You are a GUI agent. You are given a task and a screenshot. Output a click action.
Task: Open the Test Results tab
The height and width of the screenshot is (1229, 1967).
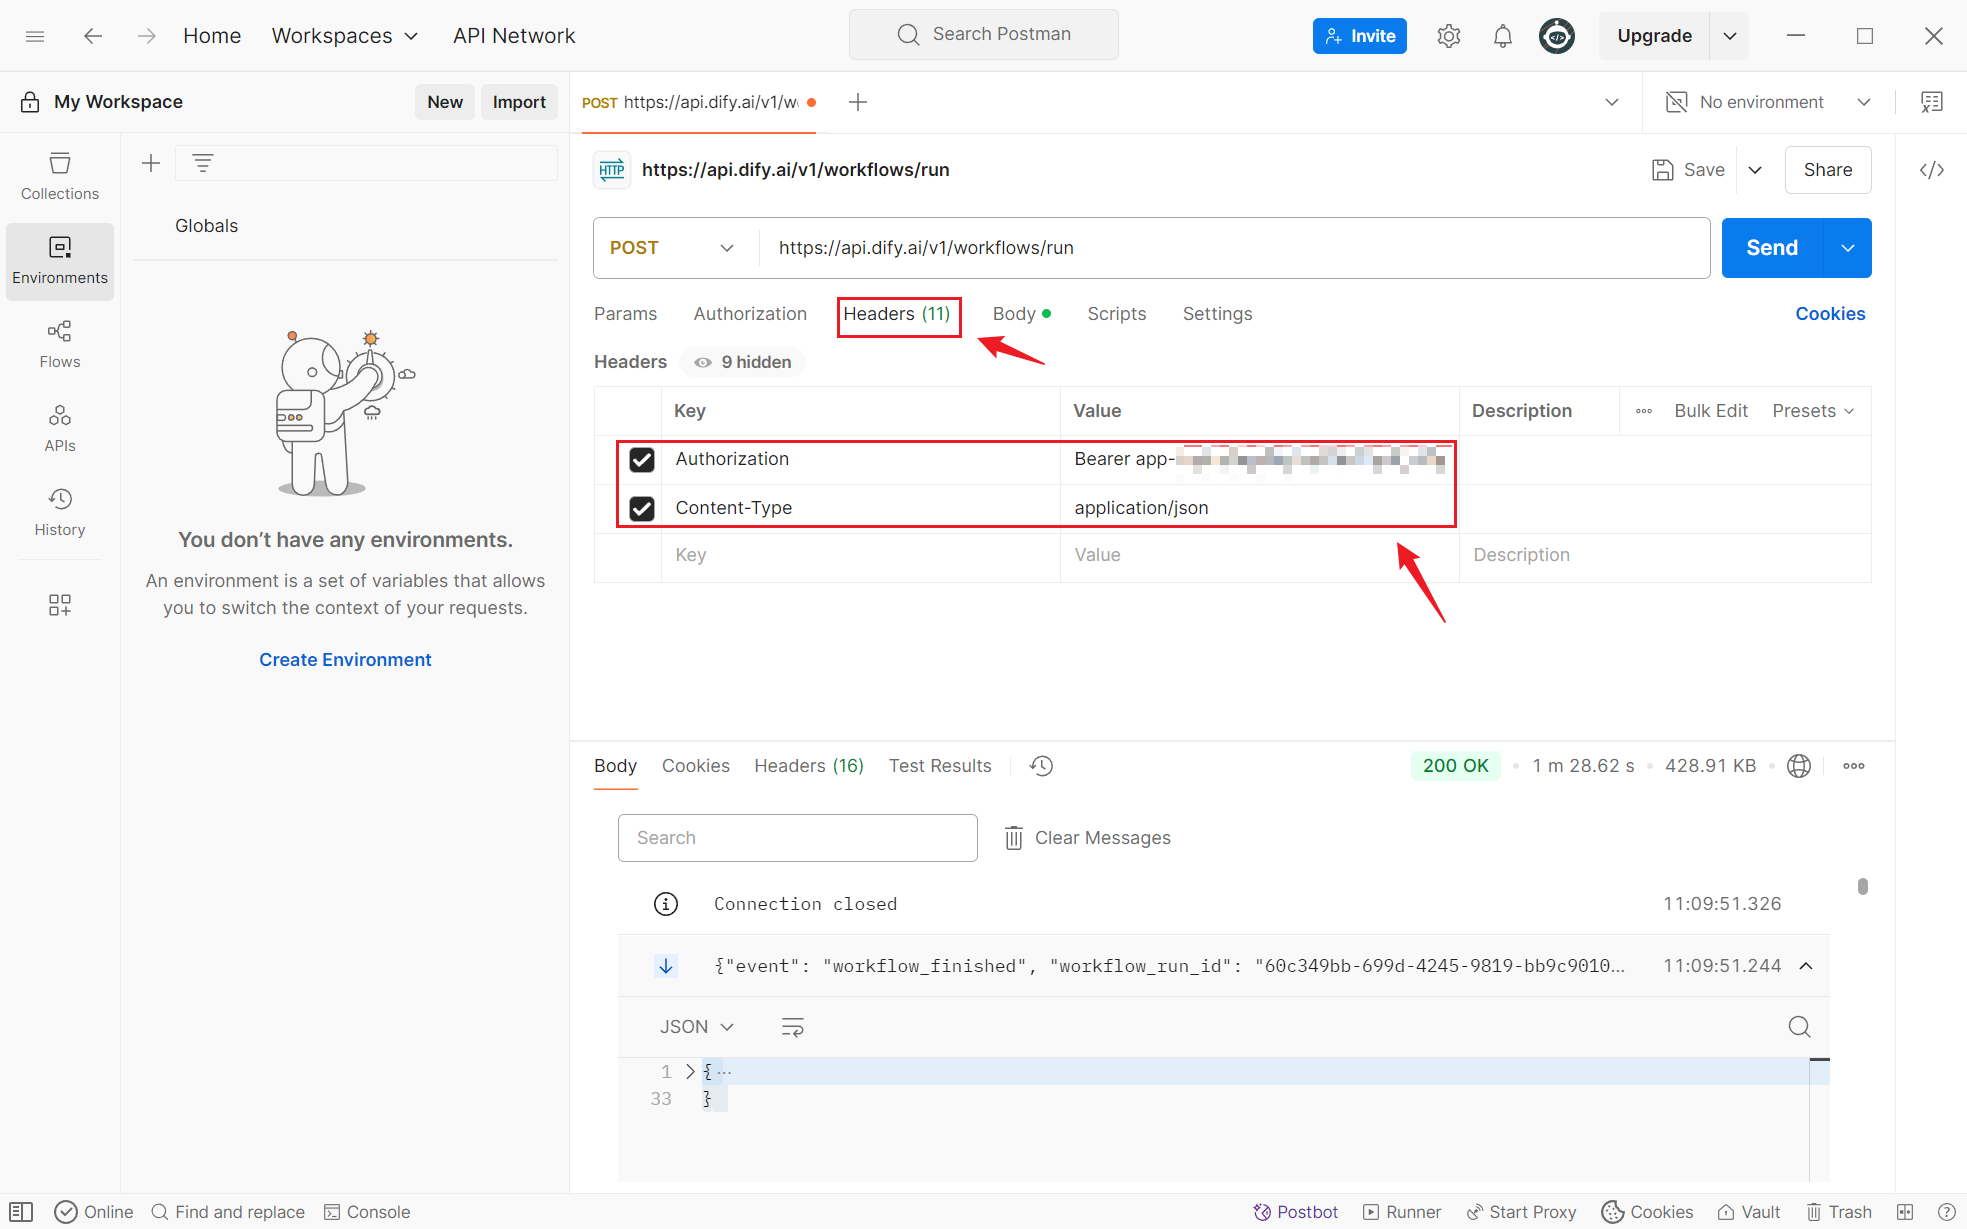point(940,766)
